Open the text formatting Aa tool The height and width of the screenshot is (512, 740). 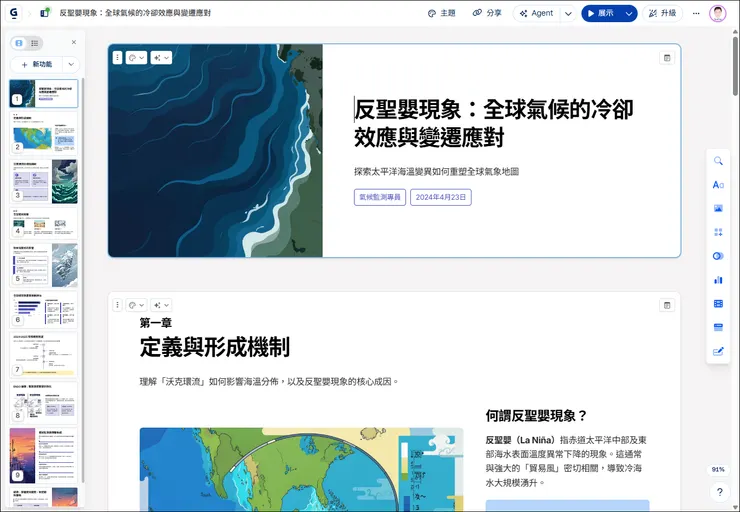[x=718, y=185]
